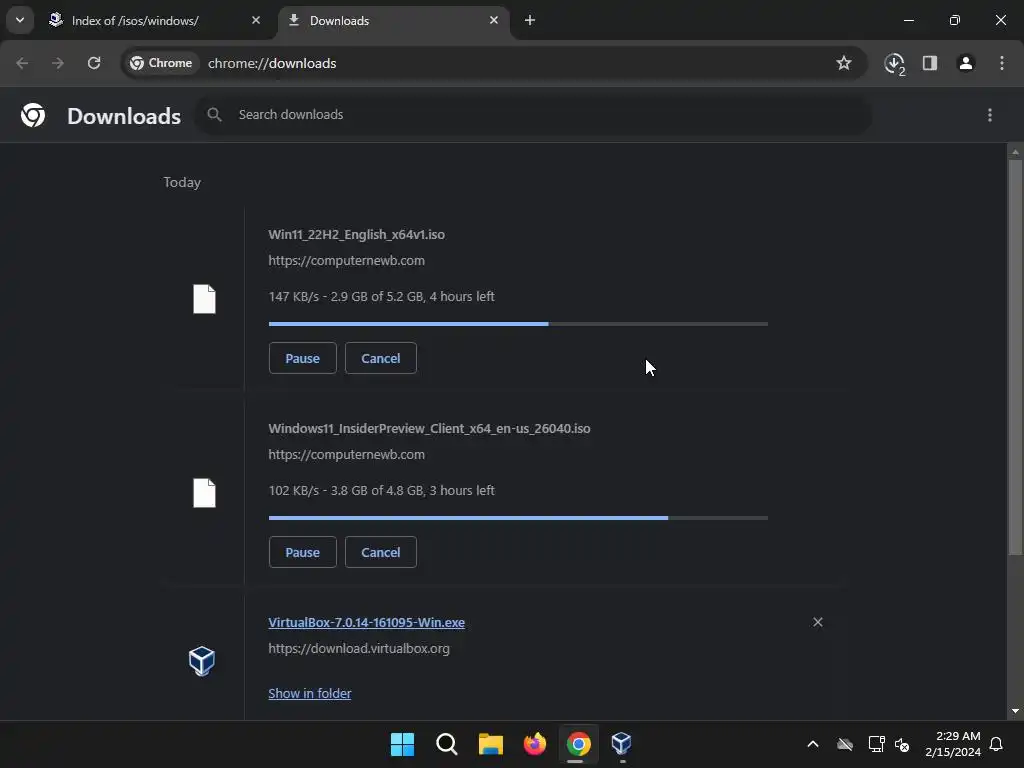
Task: Toggle the browser side panel
Action: coord(930,63)
